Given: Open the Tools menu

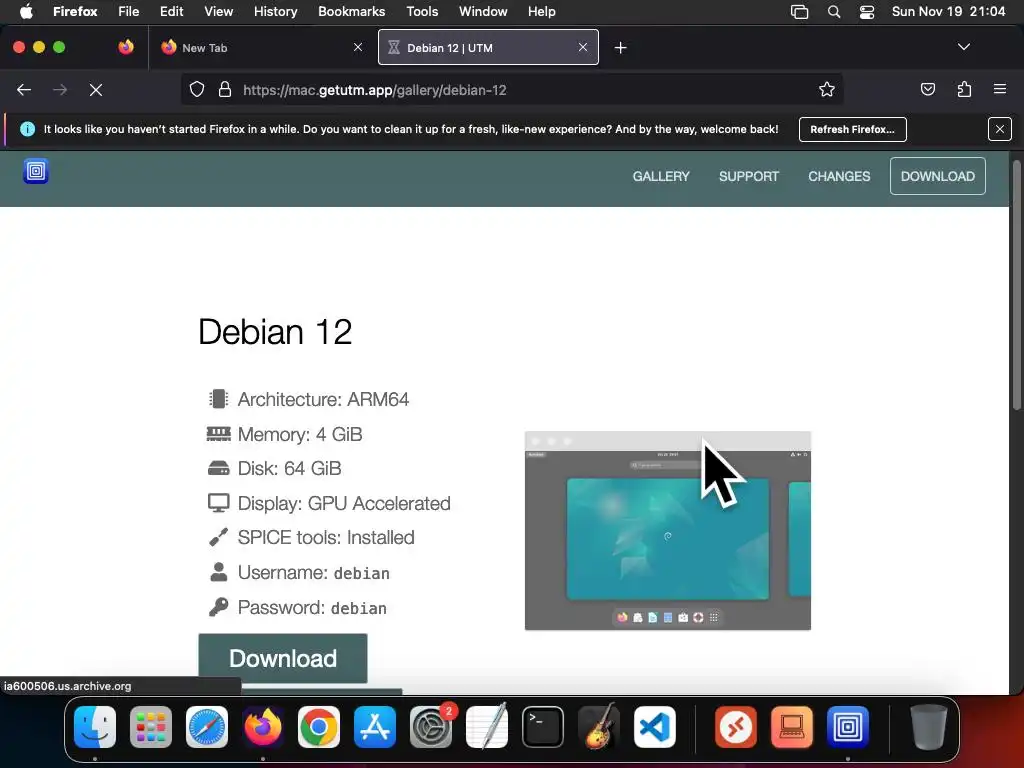Looking at the screenshot, I should point(422,11).
